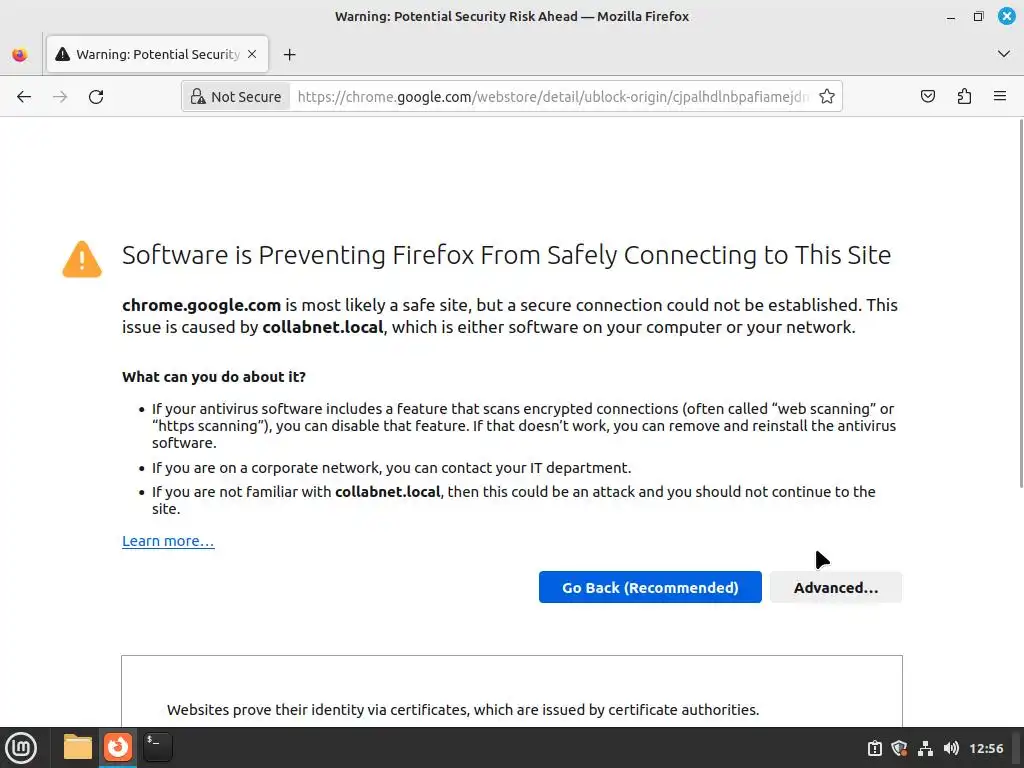Expand the Advanced… error details
This screenshot has width=1024, height=768.
pyautogui.click(x=836, y=588)
